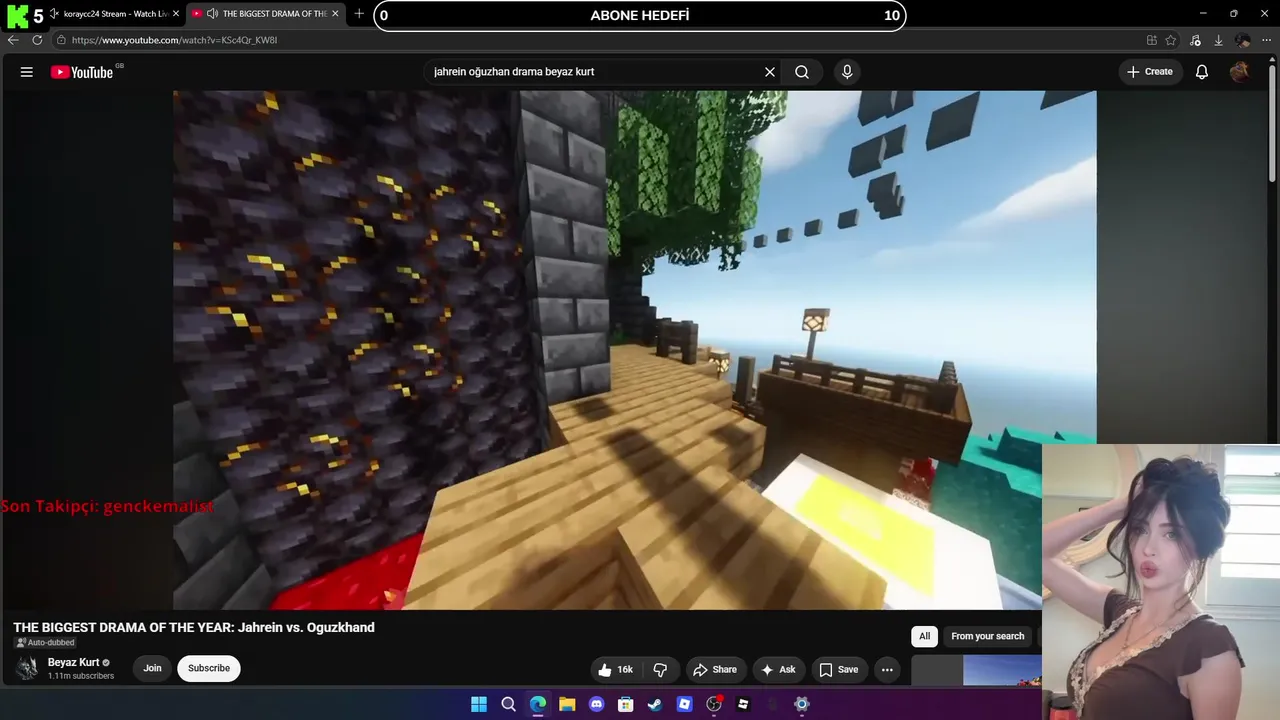Open the YouTube account avatar menu
Viewport: 1280px width, 720px height.
[x=1239, y=72]
